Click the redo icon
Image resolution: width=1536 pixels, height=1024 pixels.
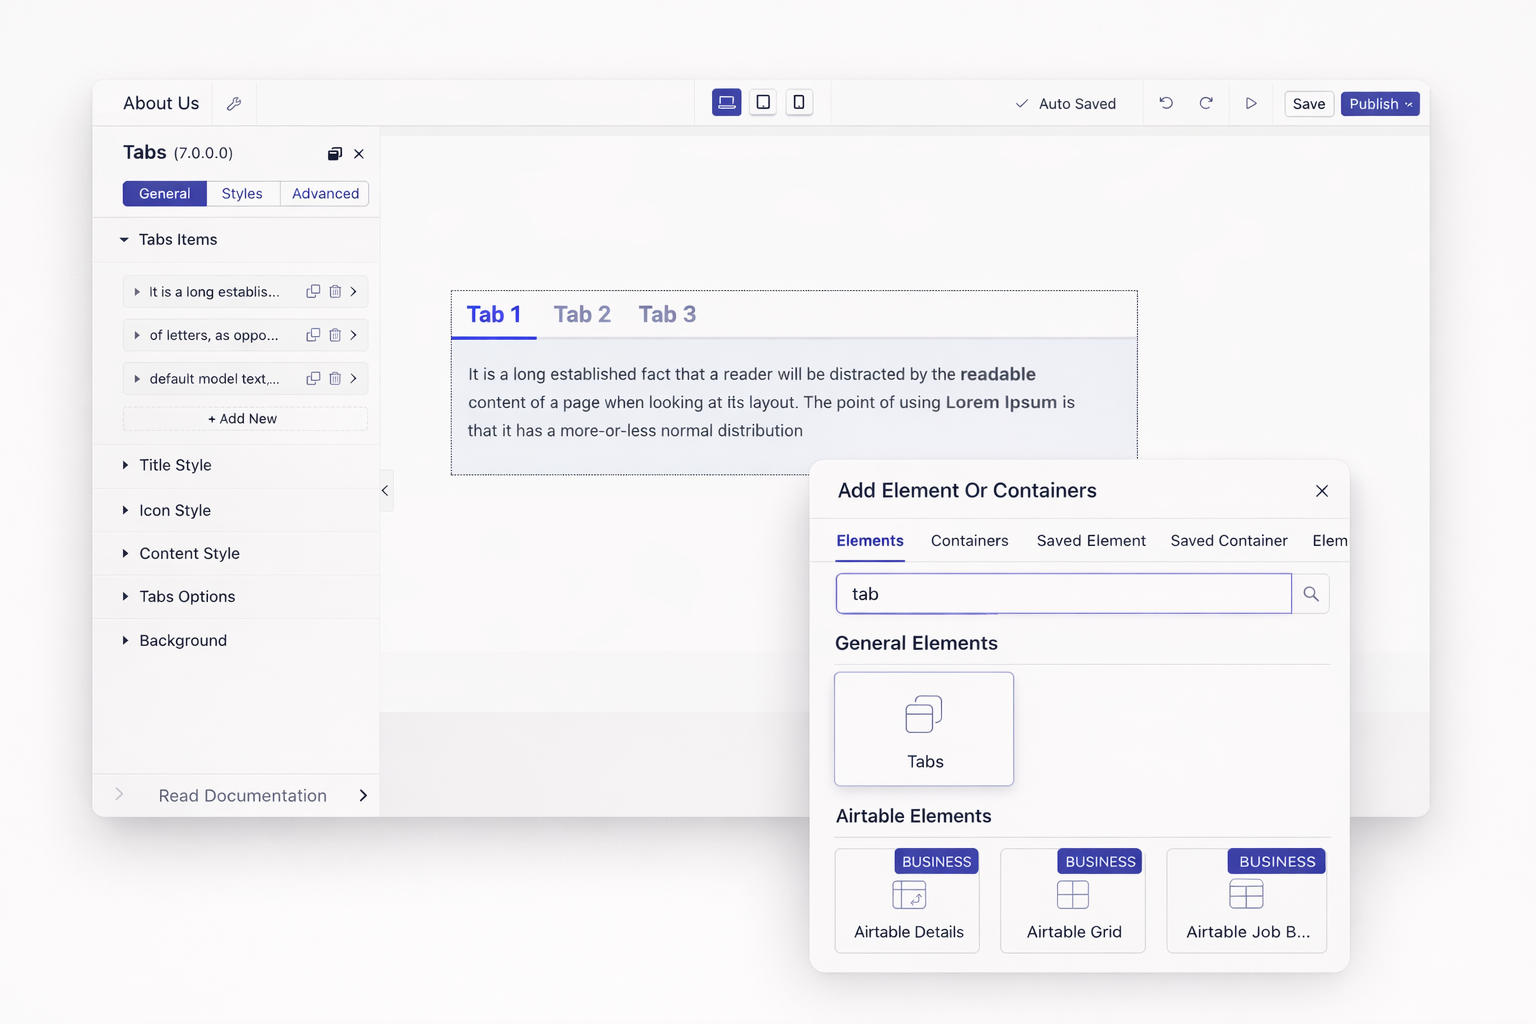pos(1206,103)
